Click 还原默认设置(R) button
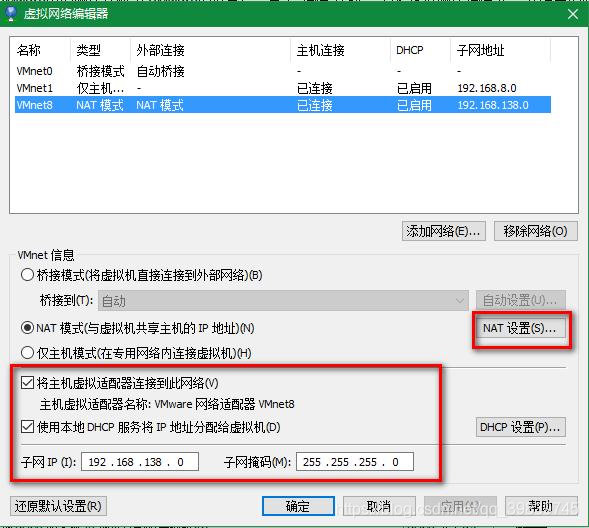Viewport: 589px width, 528px height. coord(58,506)
